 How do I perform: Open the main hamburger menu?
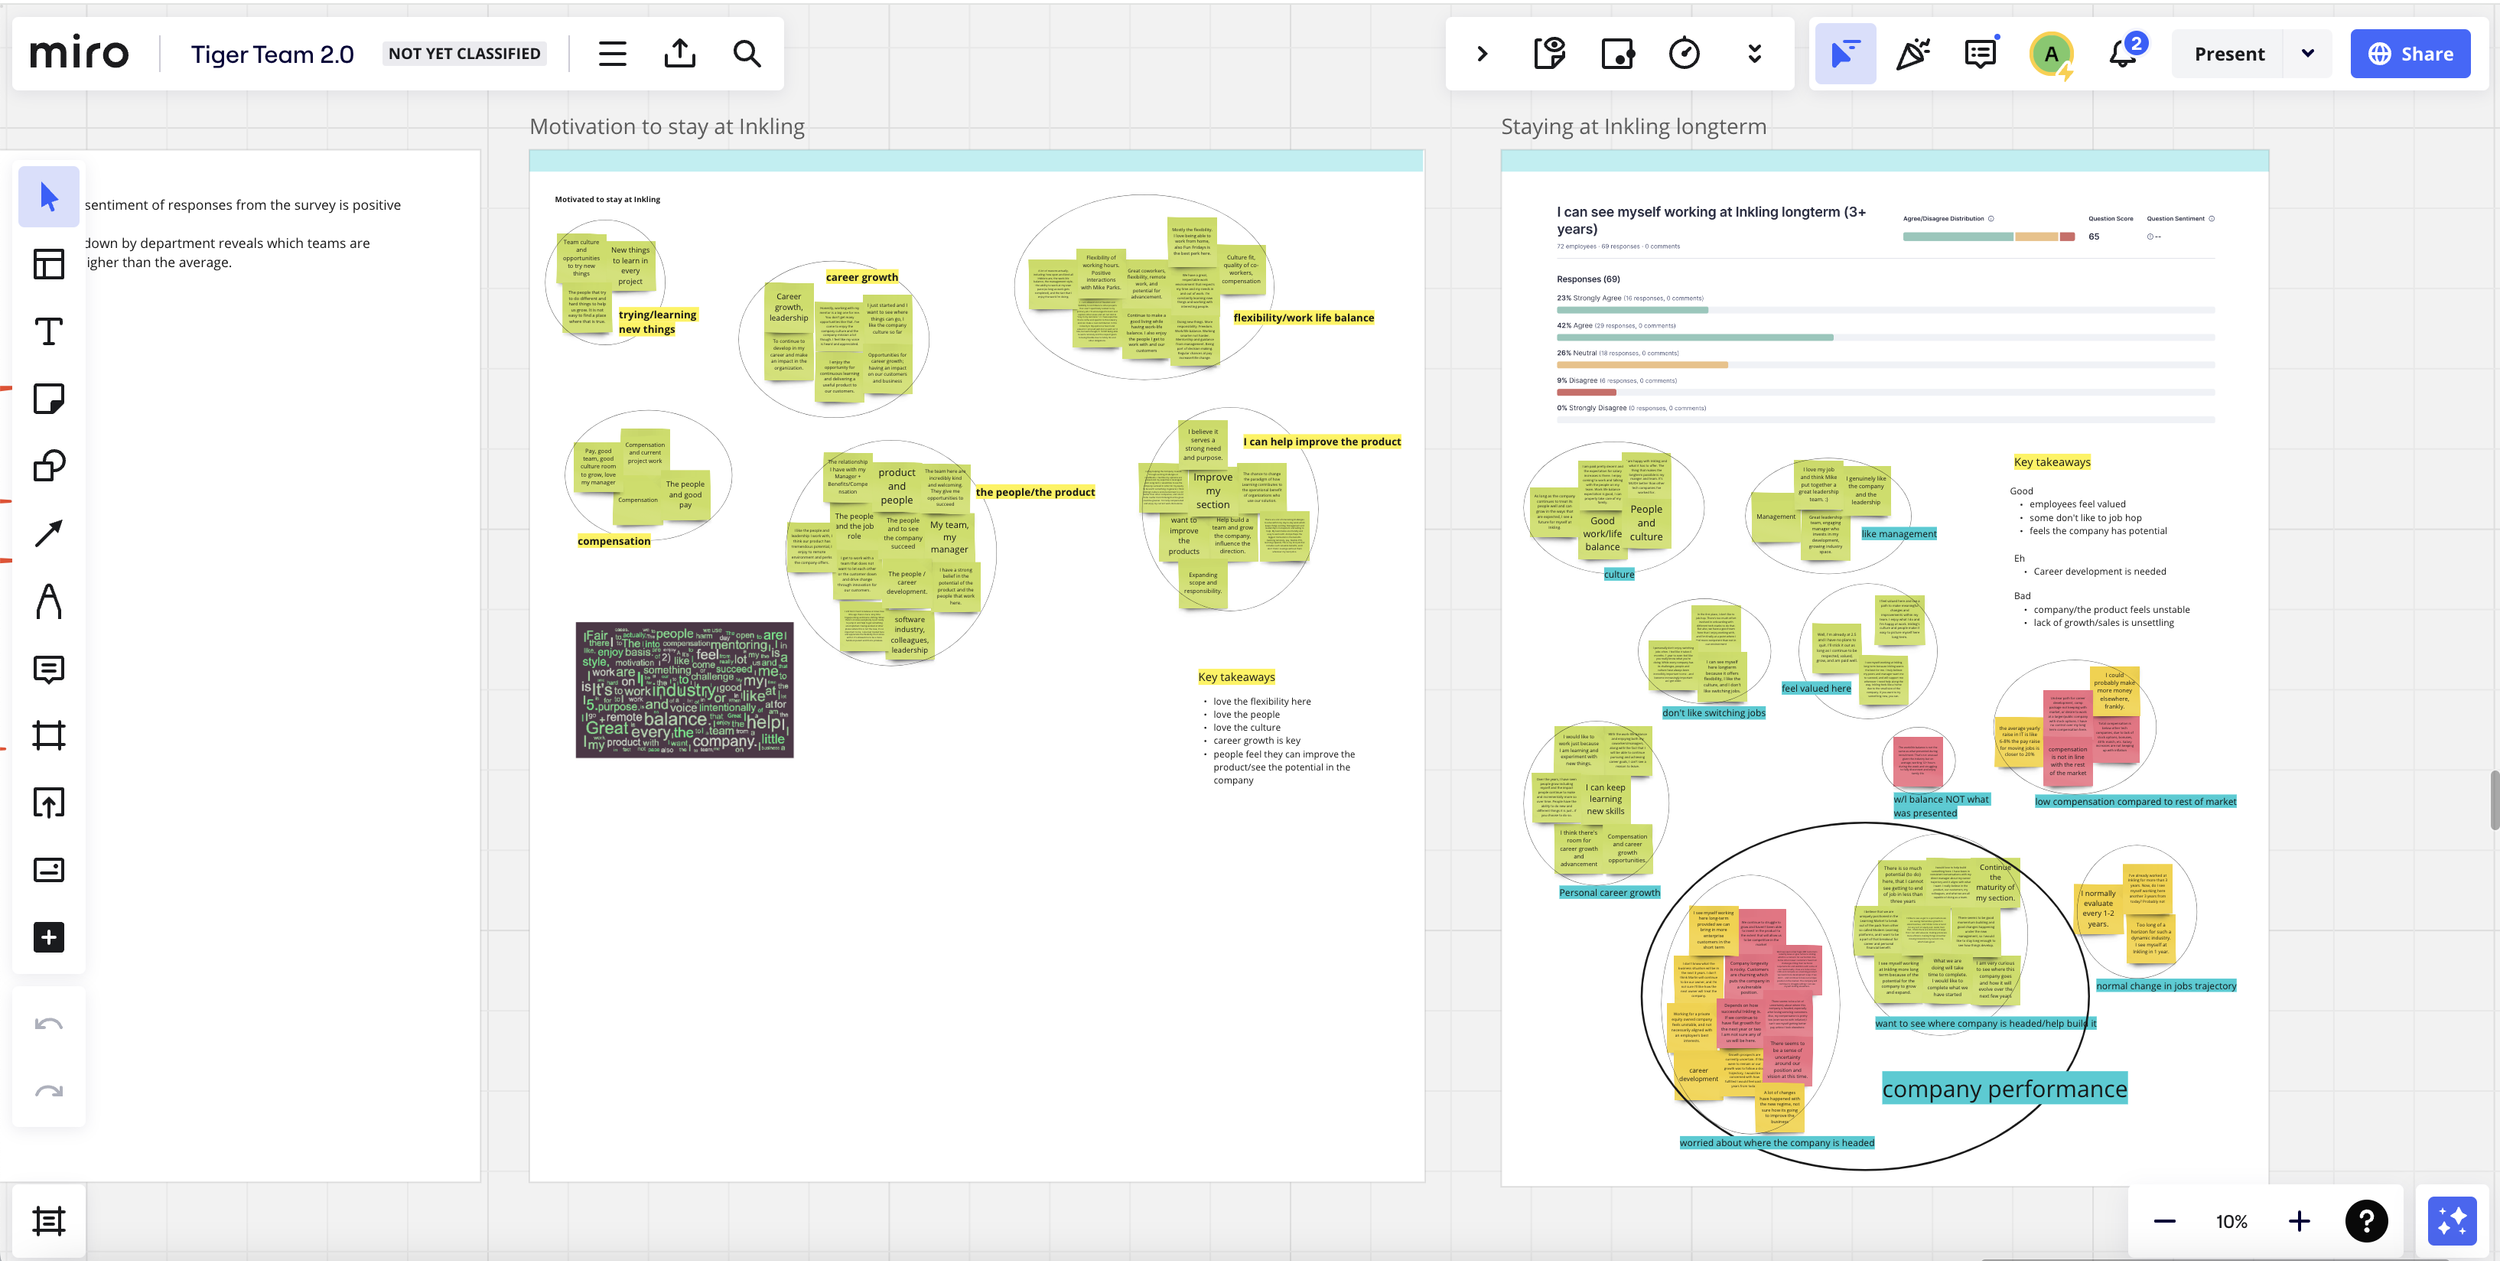point(612,54)
